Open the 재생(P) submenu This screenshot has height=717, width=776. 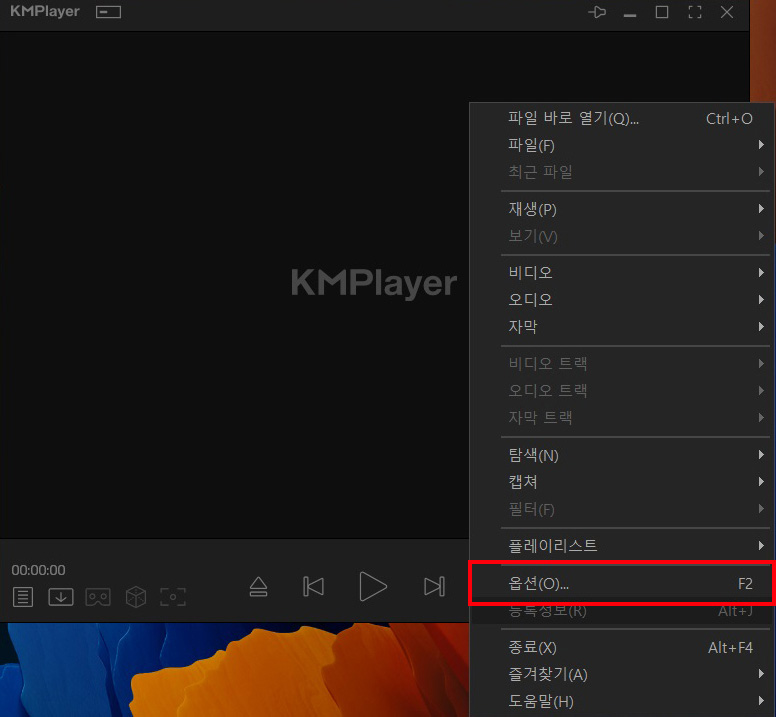[621, 209]
